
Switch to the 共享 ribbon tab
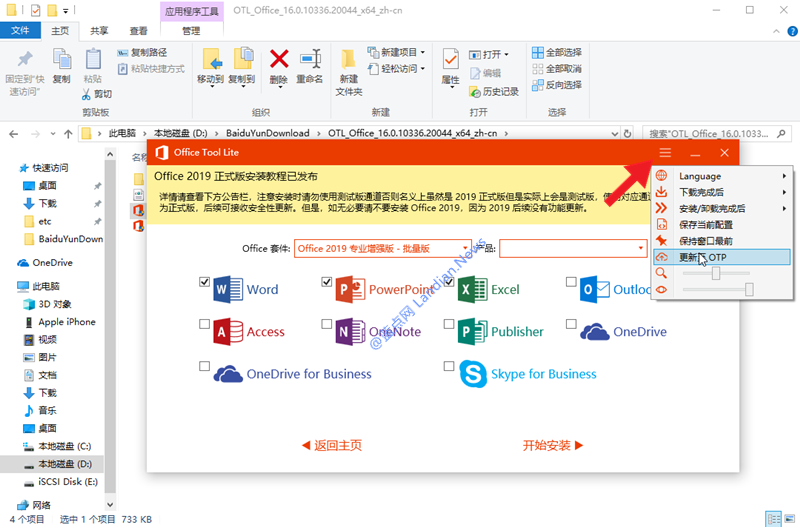pos(99,31)
